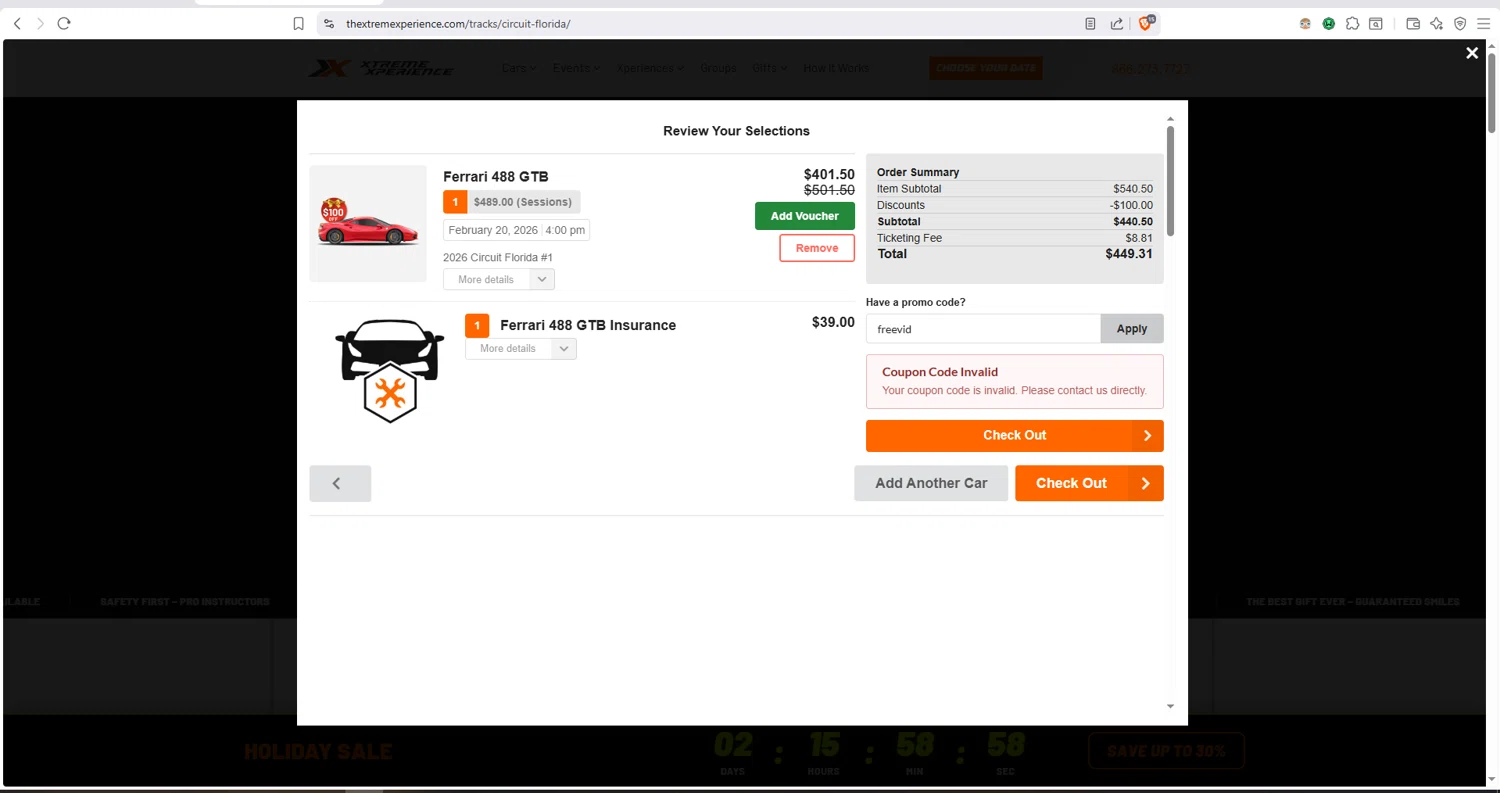Open the Gifts menu dropdown
The image size is (1500, 793).
coord(769,68)
